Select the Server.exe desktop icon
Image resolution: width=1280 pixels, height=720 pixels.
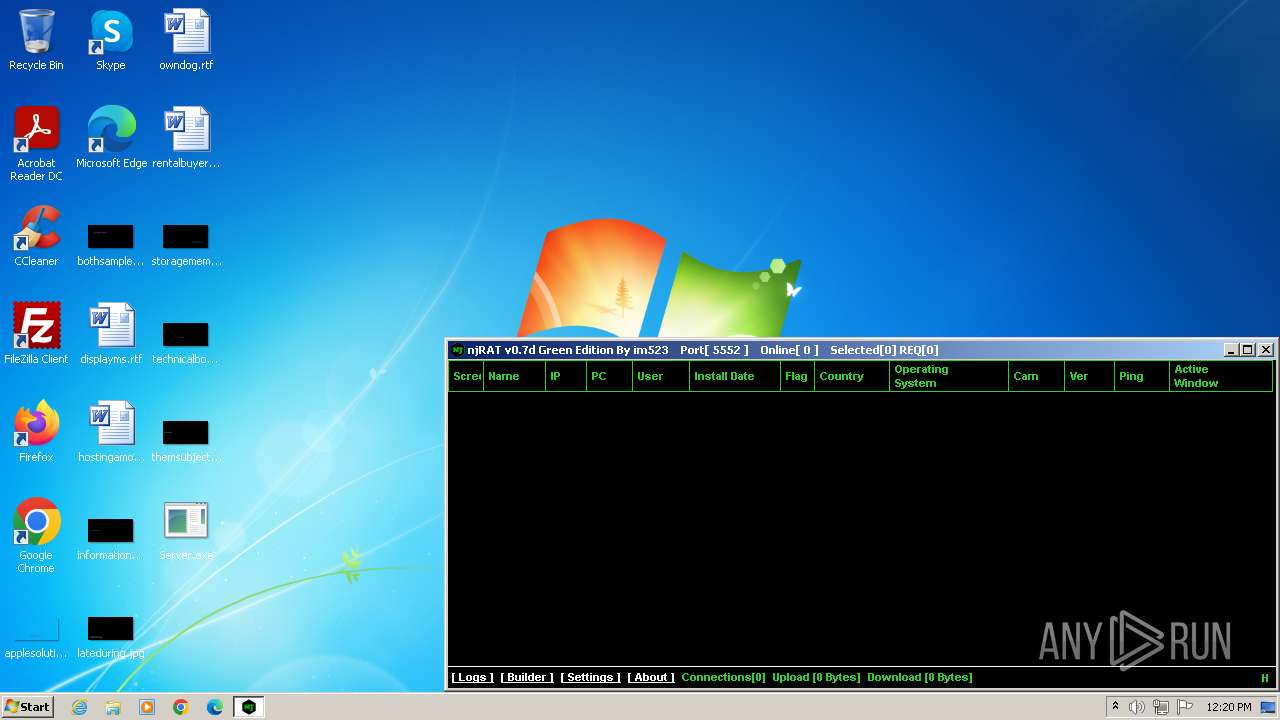[x=186, y=530]
